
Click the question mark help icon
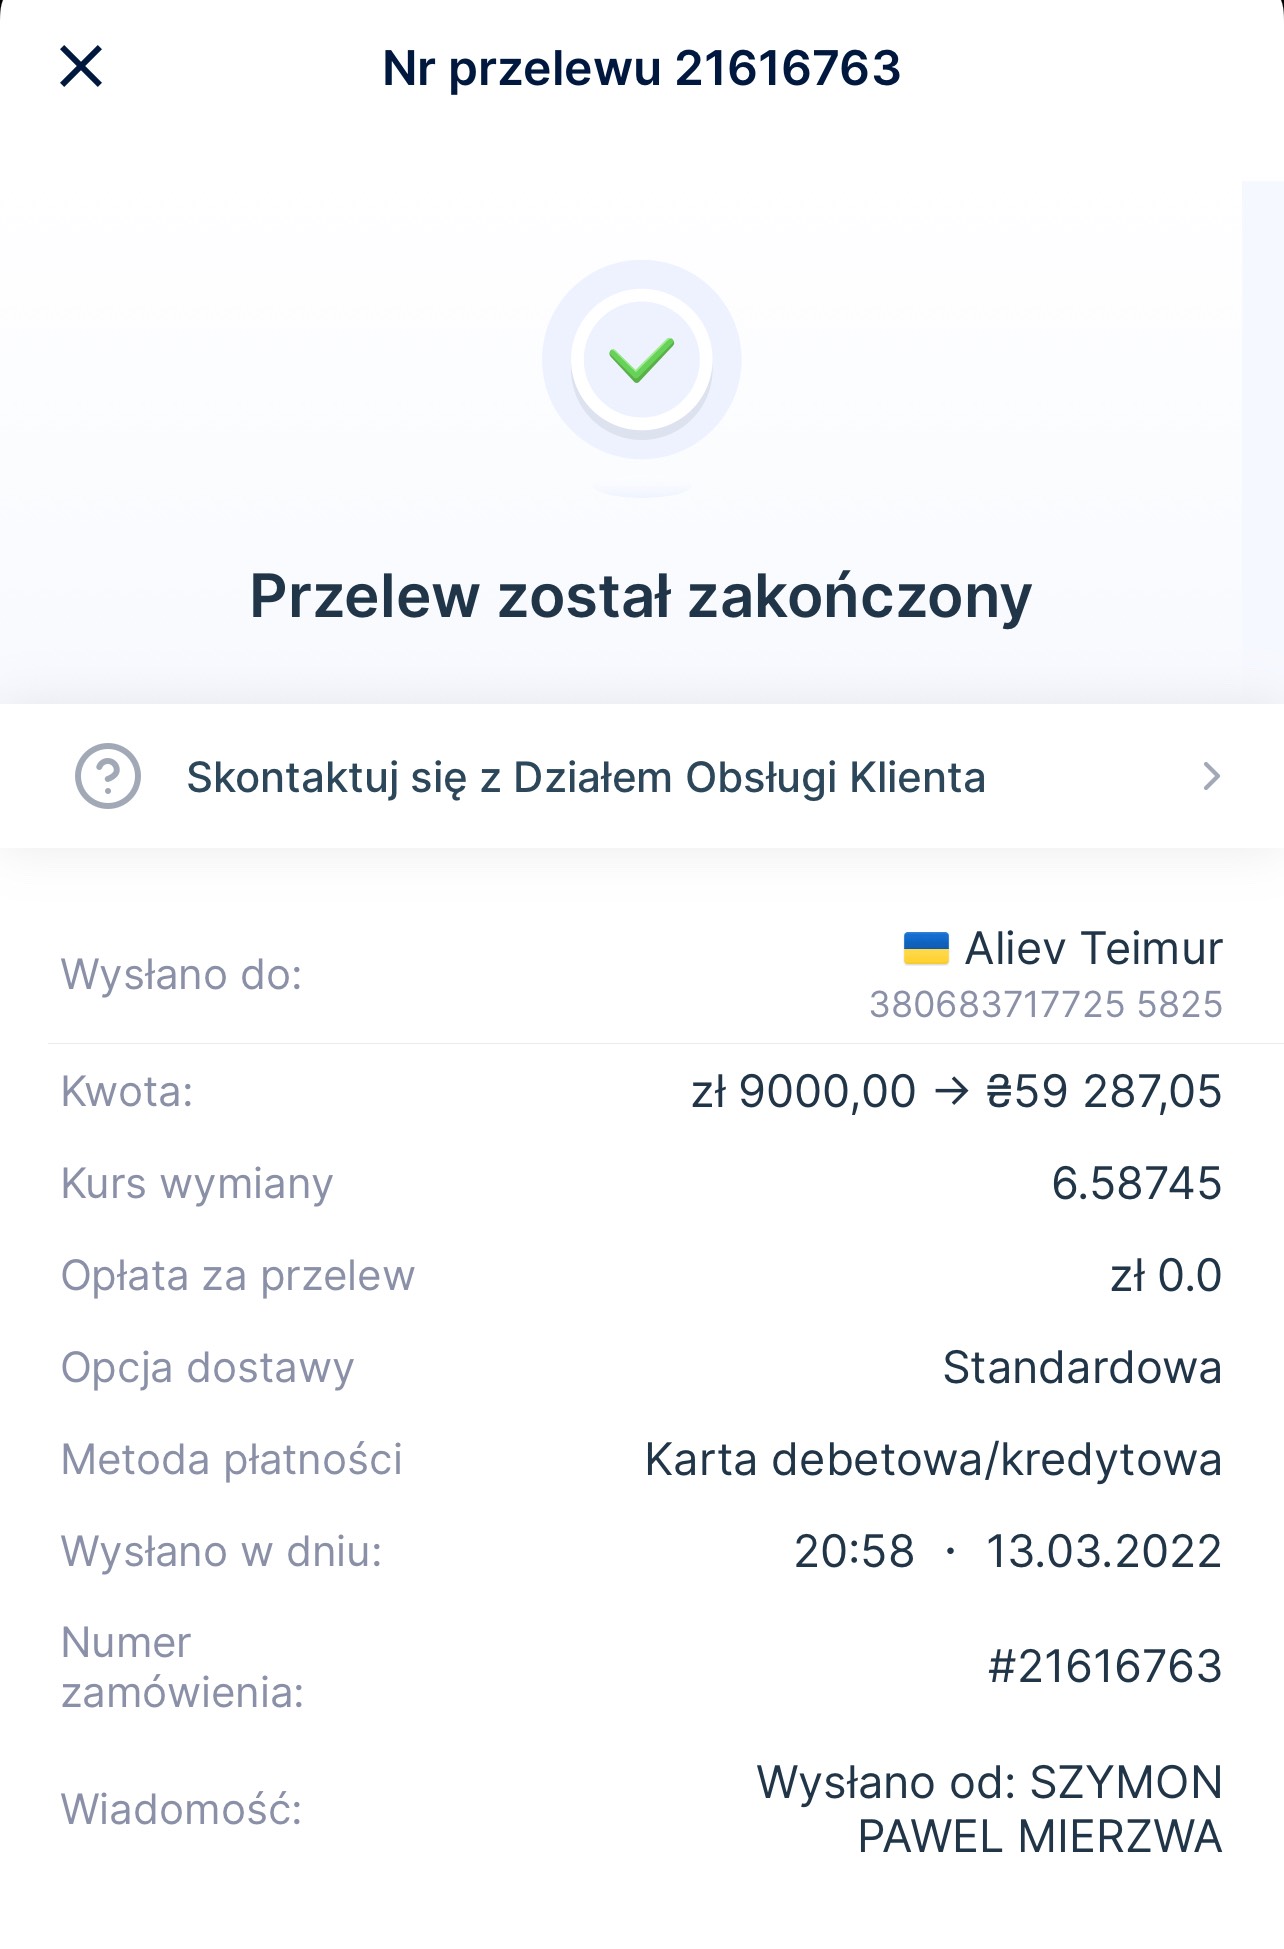coord(108,776)
